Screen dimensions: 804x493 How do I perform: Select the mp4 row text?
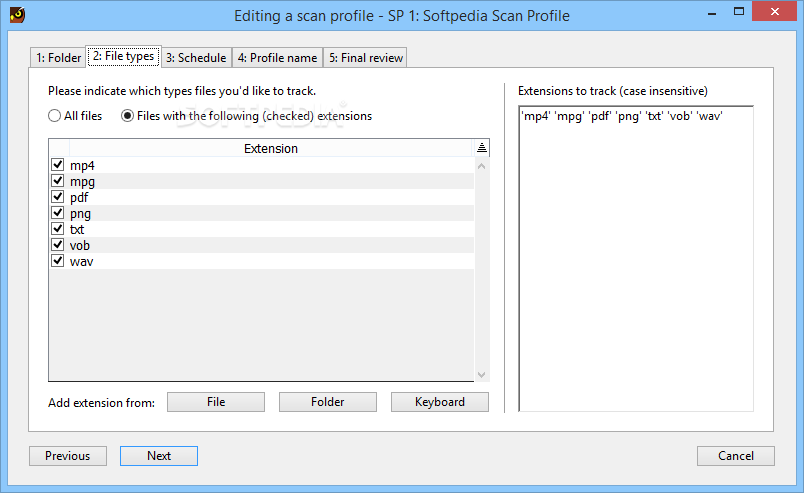82,166
